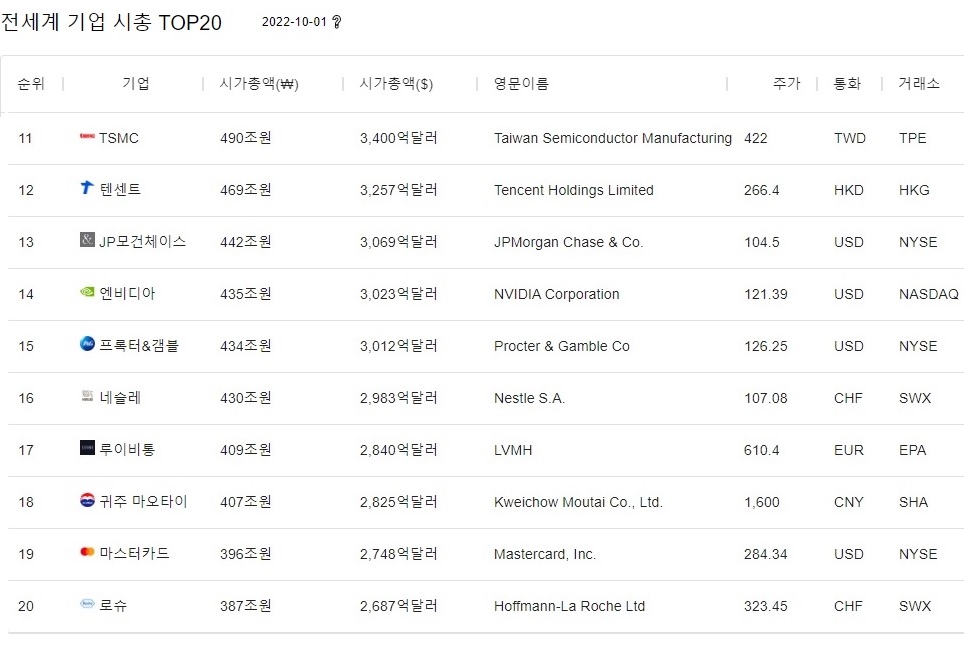Open the 마스터카드 company name
This screenshot has width=964, height=650.
134,553
